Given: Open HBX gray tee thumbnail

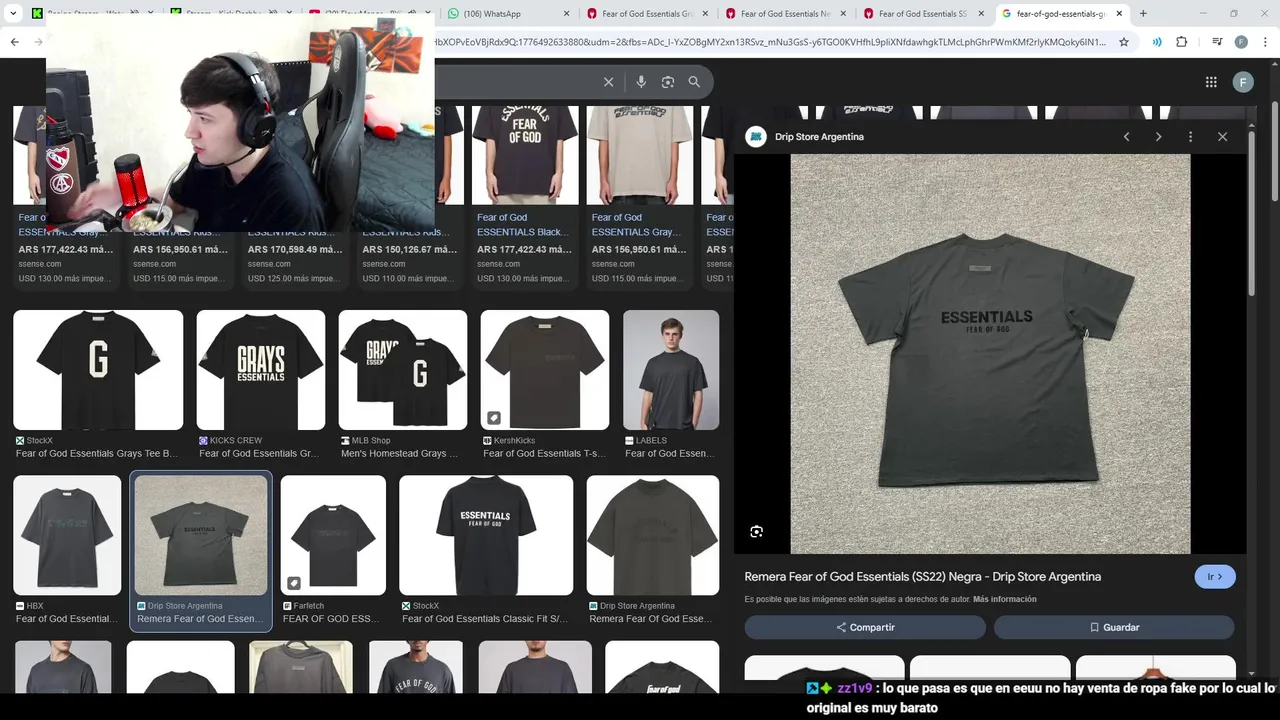Looking at the screenshot, I should 67,535.
